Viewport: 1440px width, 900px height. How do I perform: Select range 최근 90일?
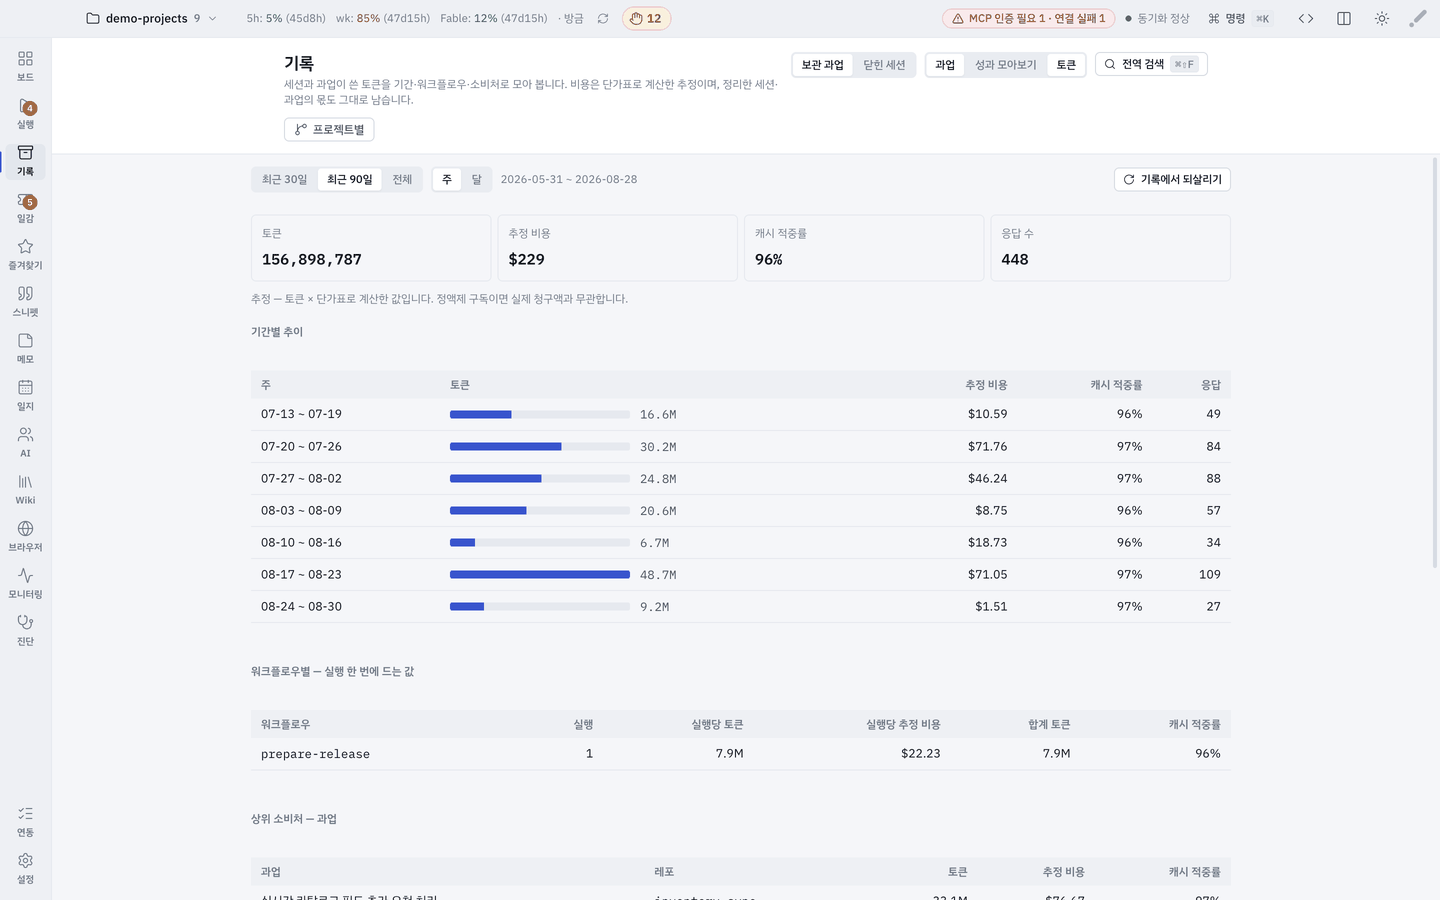[350, 179]
